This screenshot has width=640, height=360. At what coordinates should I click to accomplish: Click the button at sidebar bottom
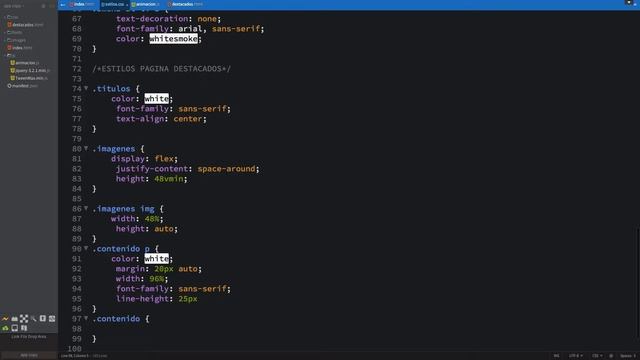click(x=29, y=356)
